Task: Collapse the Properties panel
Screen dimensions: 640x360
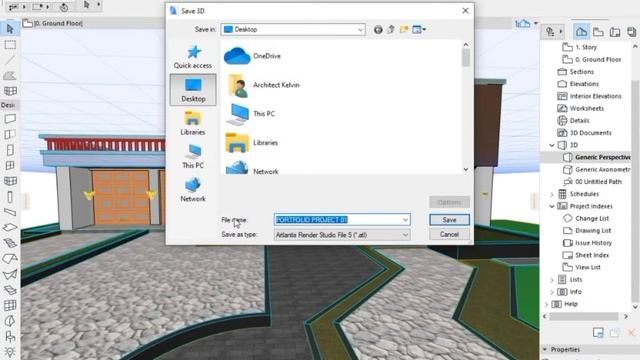Action: pos(545,350)
